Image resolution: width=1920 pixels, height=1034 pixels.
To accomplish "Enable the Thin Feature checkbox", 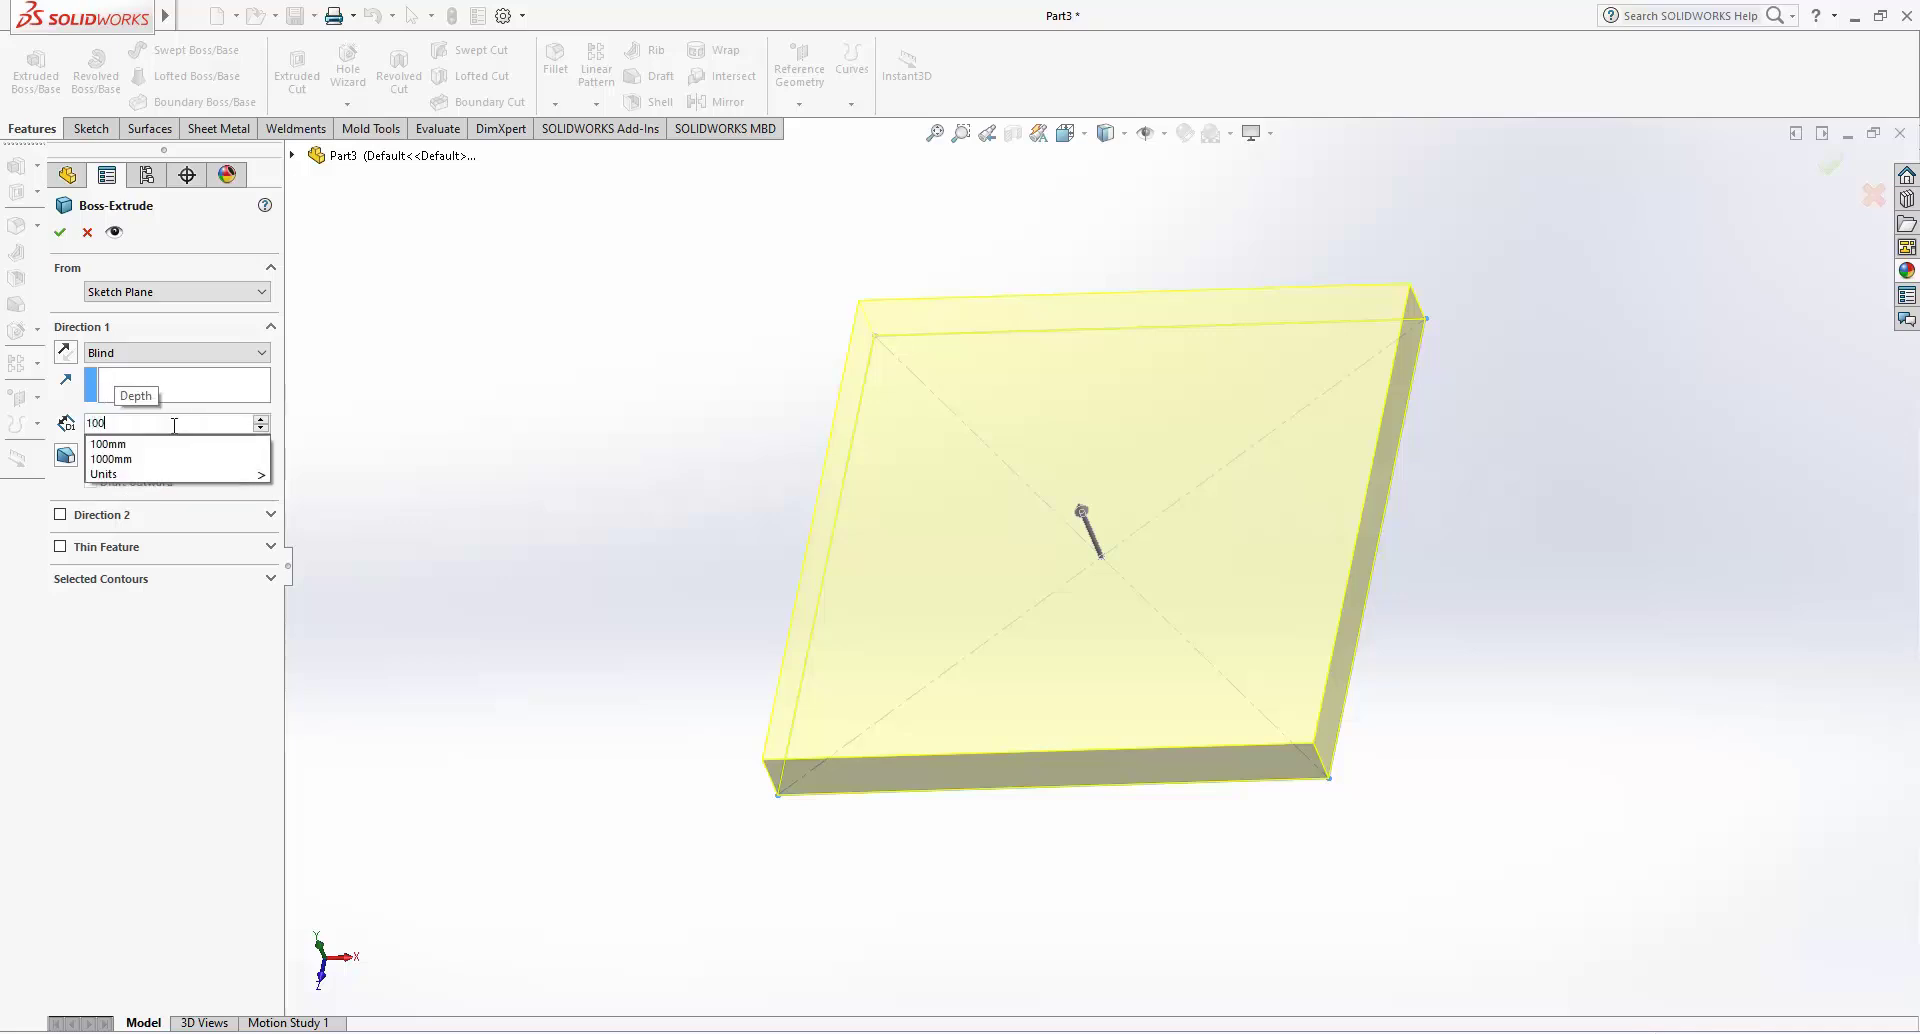I will 60,547.
